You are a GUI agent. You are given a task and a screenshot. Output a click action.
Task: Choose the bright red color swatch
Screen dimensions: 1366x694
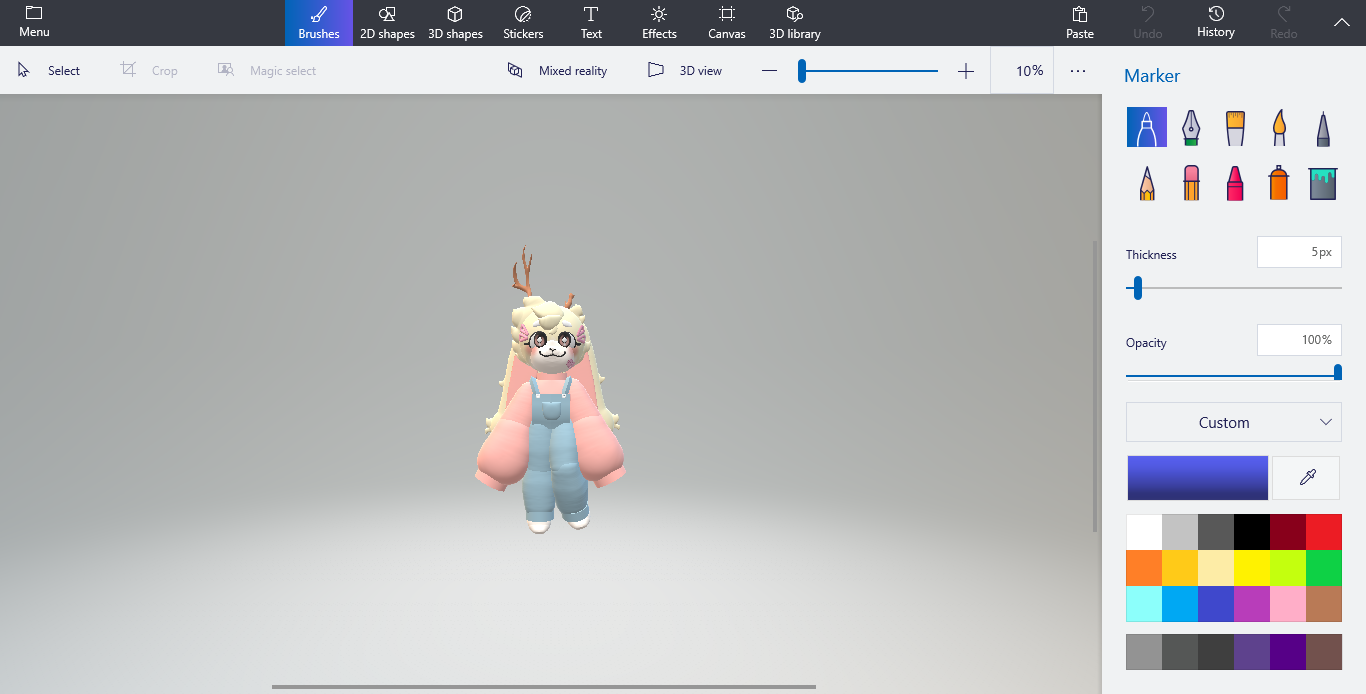coord(1324,532)
